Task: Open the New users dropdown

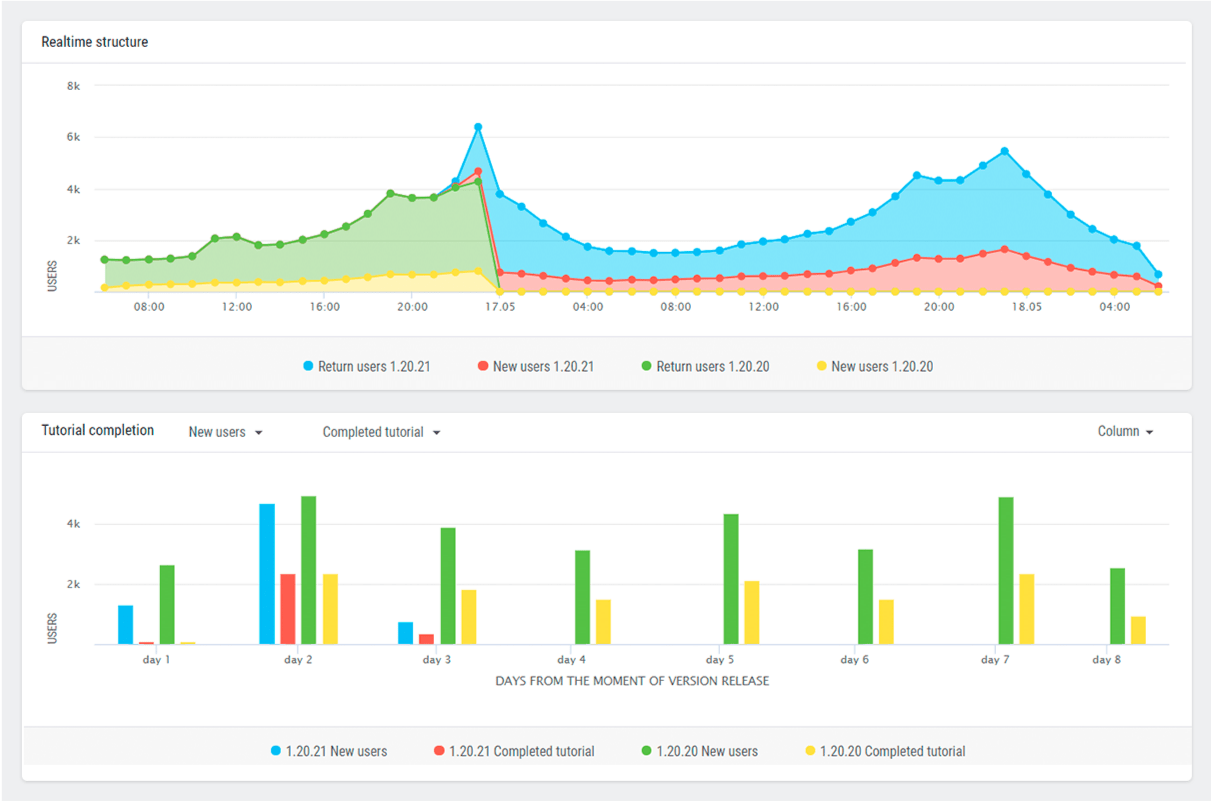Action: pyautogui.click(x=225, y=432)
